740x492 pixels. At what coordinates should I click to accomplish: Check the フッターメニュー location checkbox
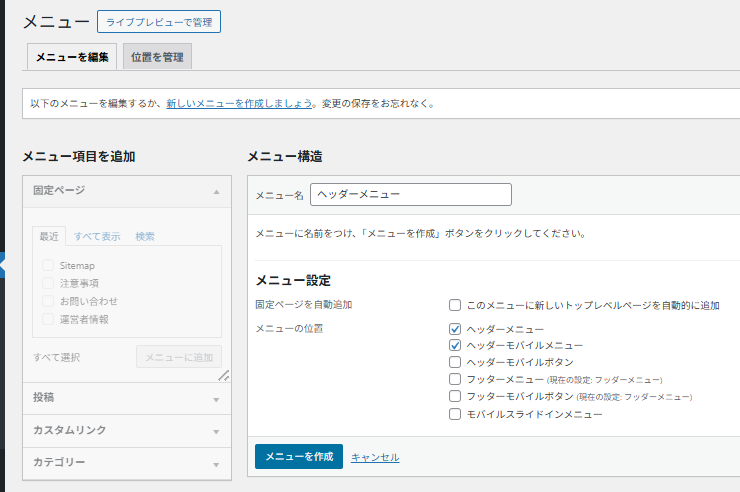pos(455,379)
